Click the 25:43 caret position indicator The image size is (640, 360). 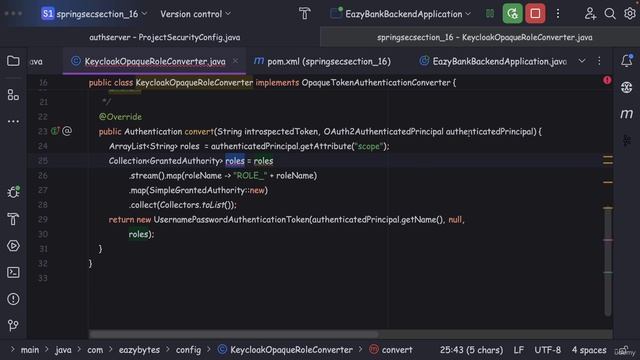(471, 350)
